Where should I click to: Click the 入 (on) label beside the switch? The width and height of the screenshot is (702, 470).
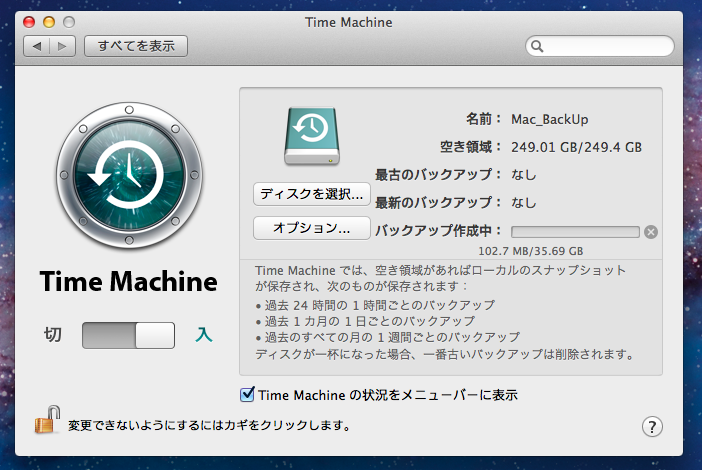click(204, 335)
